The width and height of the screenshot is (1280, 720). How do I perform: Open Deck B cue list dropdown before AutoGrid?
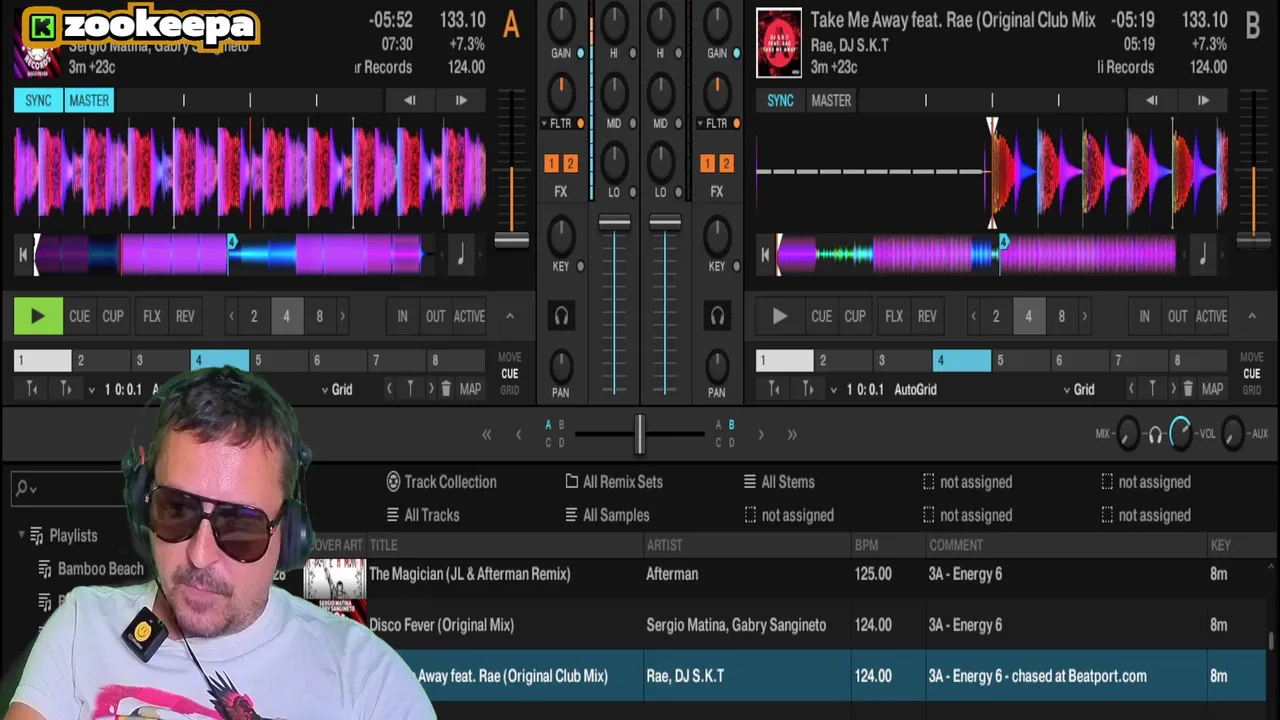coord(833,389)
